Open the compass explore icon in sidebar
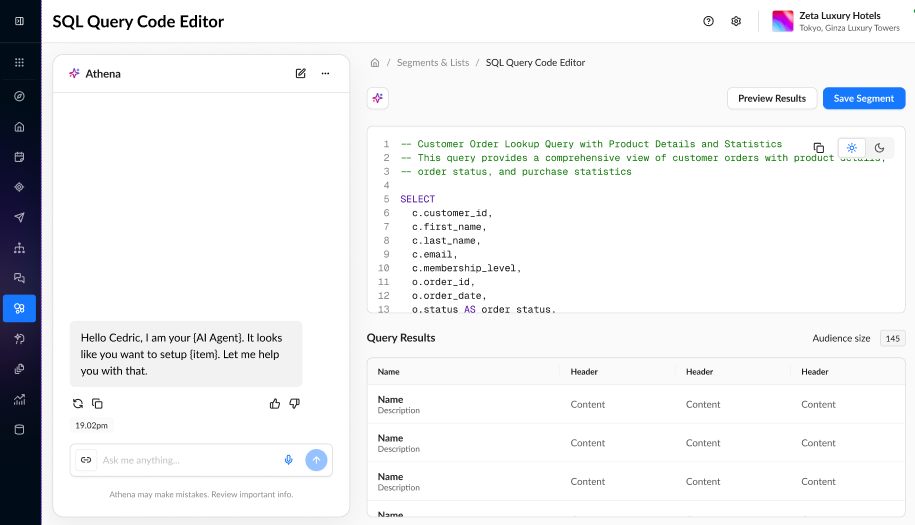Image resolution: width=915 pixels, height=525 pixels. click(x=19, y=96)
